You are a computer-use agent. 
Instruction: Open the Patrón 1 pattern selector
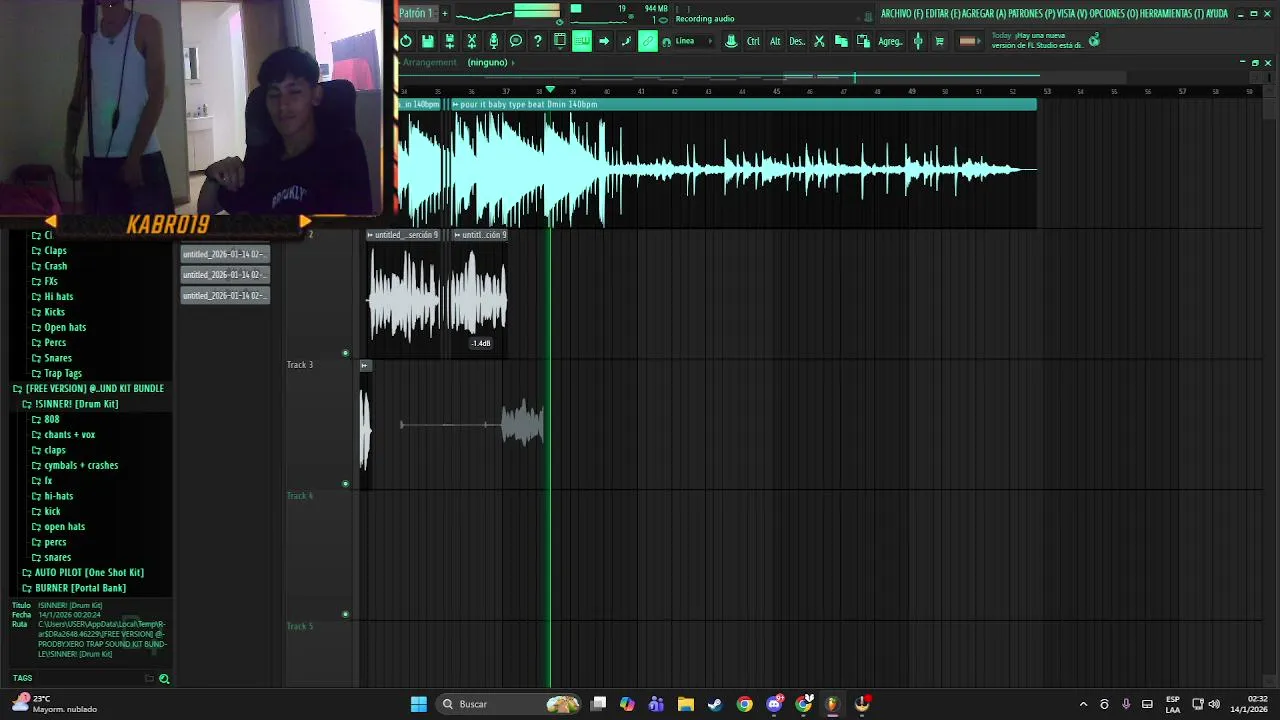pos(416,13)
